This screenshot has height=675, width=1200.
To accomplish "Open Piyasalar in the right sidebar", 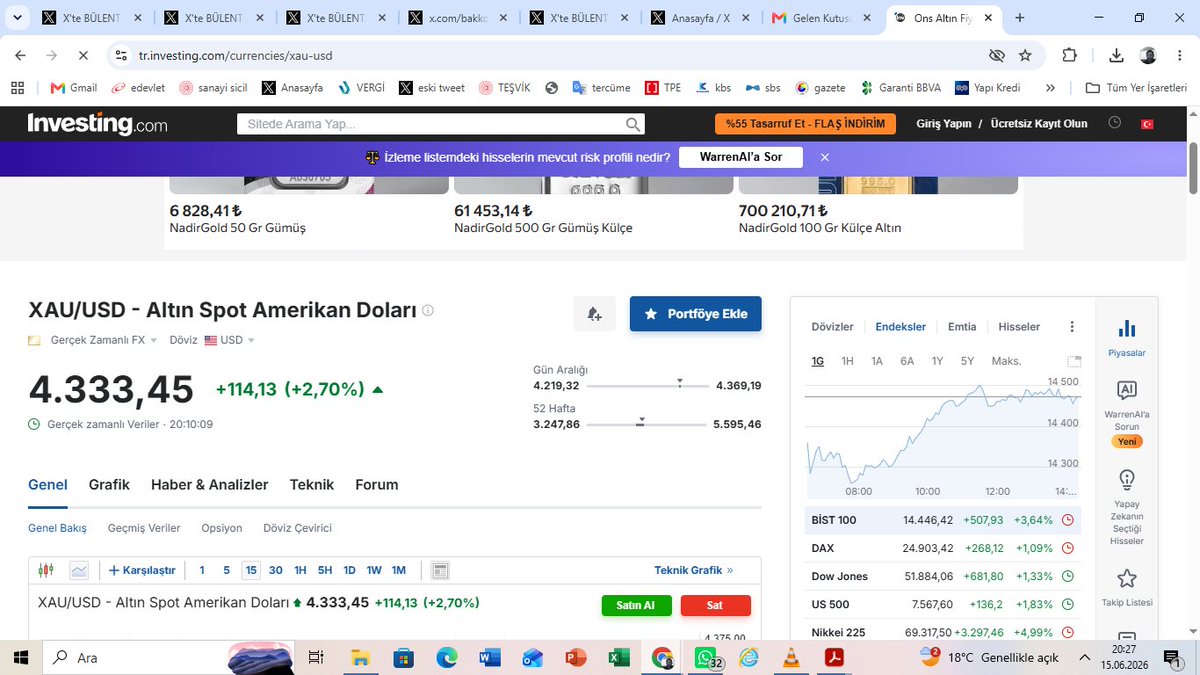I will click(1127, 338).
